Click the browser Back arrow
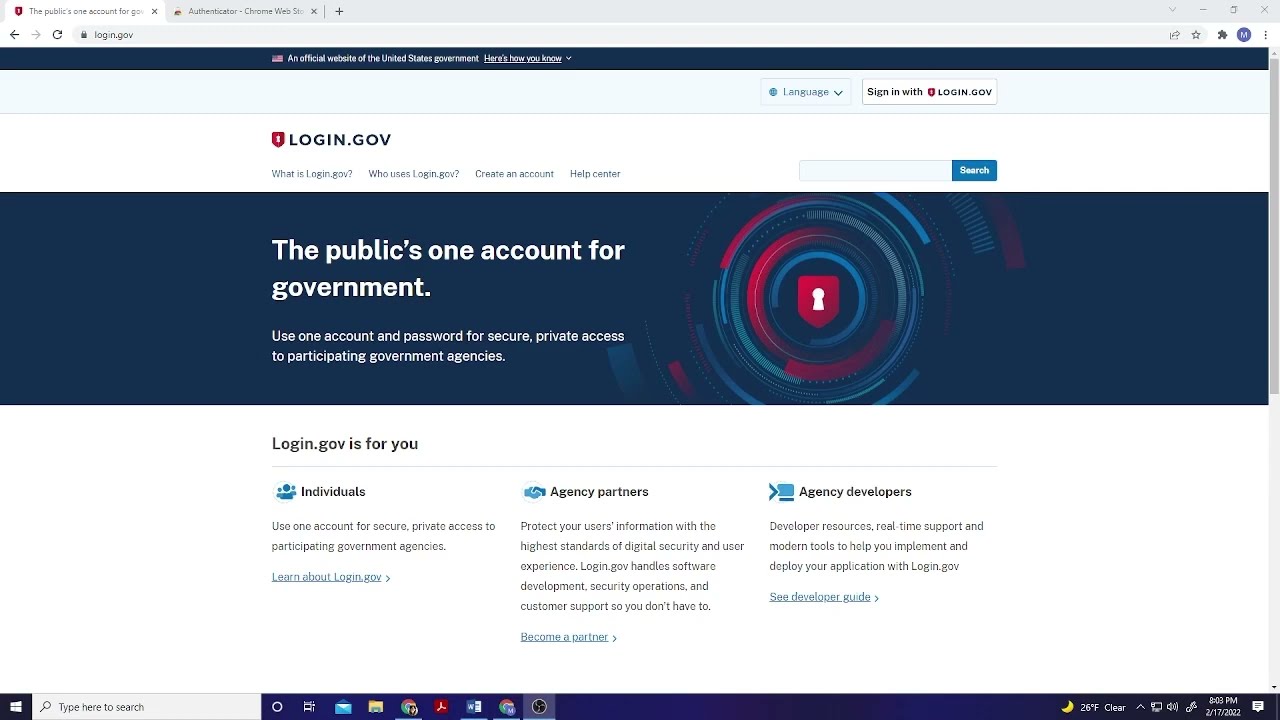Image resolution: width=1280 pixels, height=720 pixels. point(14,35)
